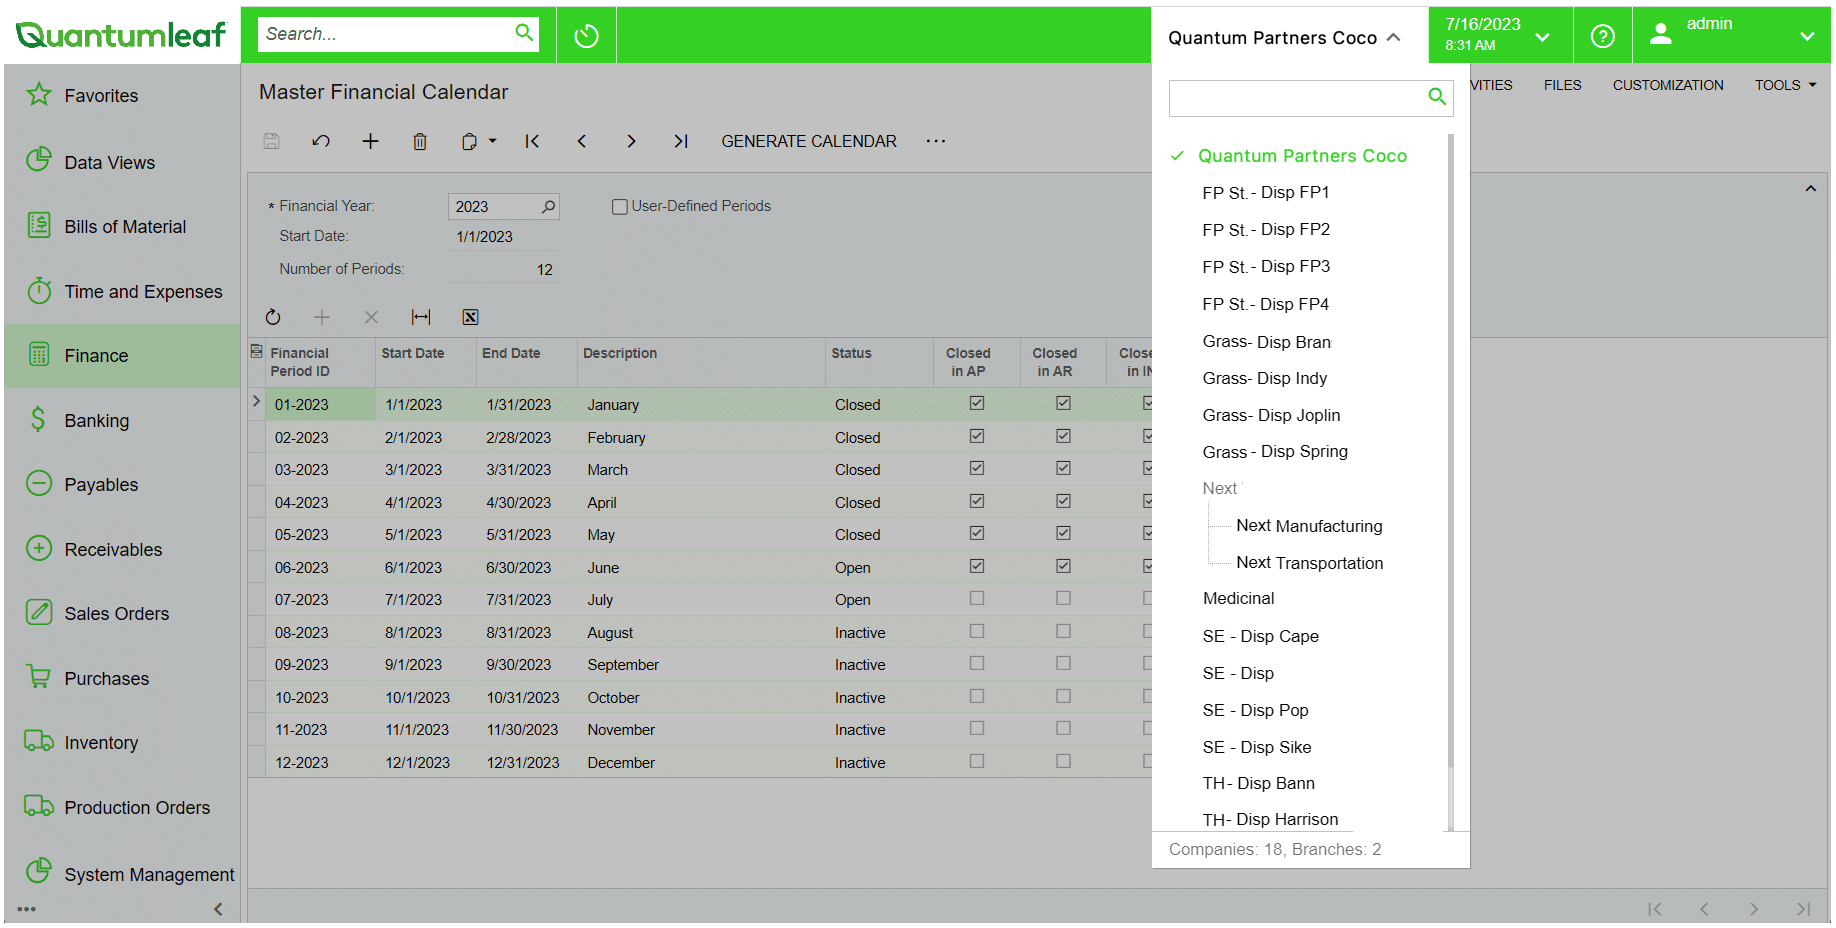Open Banking workspace
Image resolution: width=1836 pixels, height=928 pixels.
coord(122,420)
